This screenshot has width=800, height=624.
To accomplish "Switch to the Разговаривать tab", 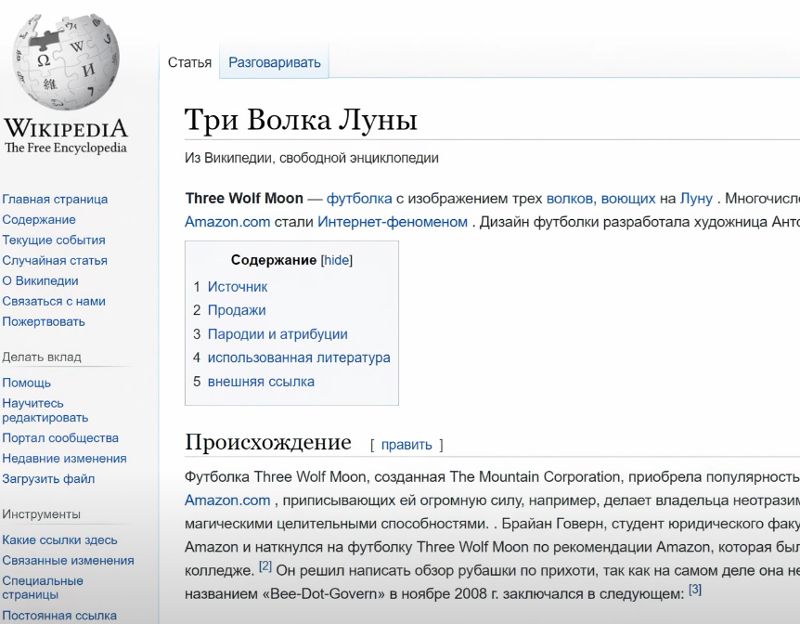I will [x=274, y=62].
